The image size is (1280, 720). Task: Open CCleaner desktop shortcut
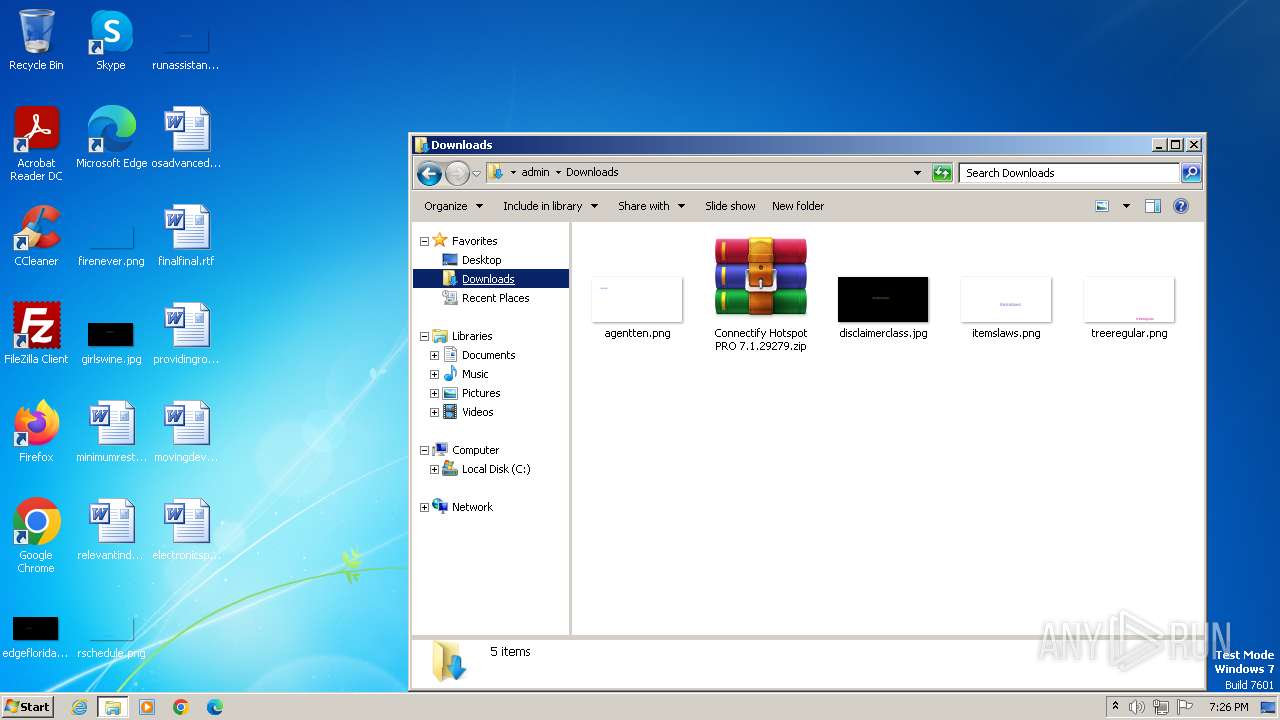click(x=36, y=235)
